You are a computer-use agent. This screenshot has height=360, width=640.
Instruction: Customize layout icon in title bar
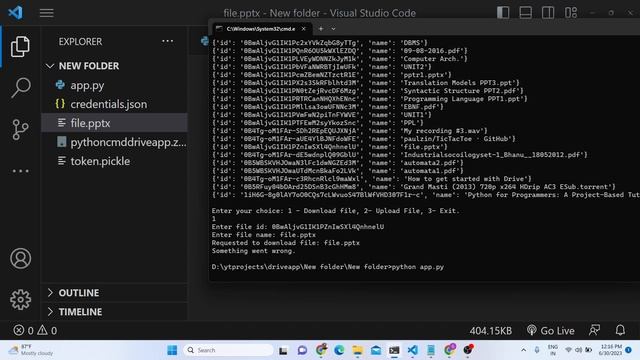click(571, 13)
